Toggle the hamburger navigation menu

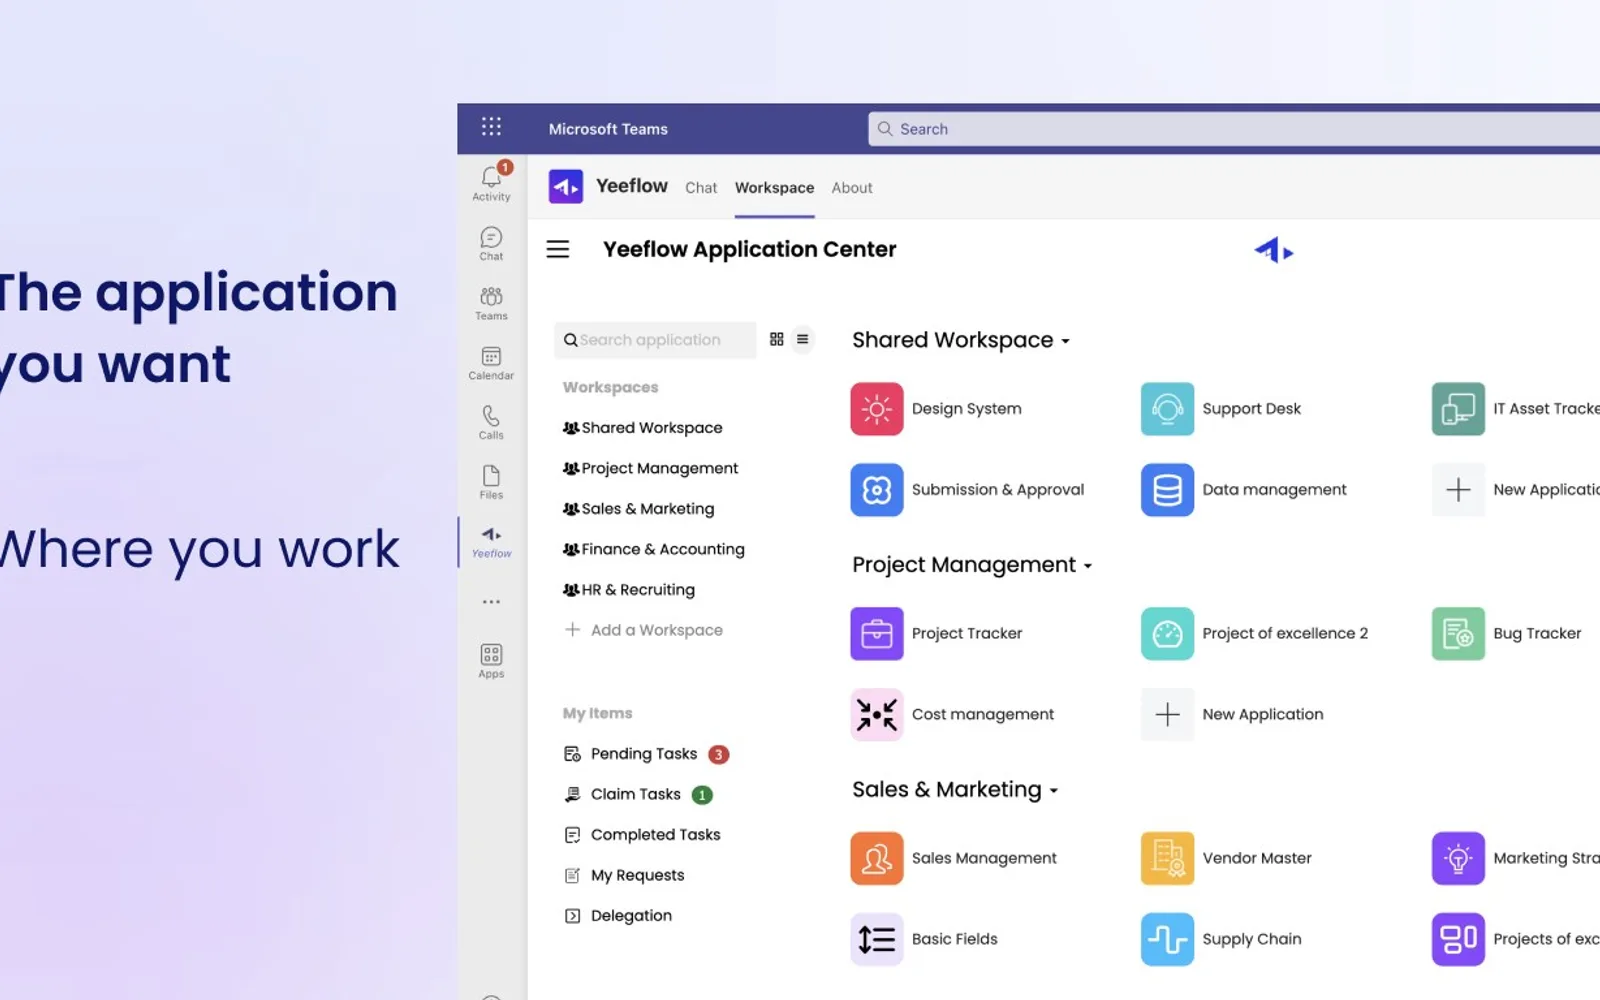pos(558,249)
